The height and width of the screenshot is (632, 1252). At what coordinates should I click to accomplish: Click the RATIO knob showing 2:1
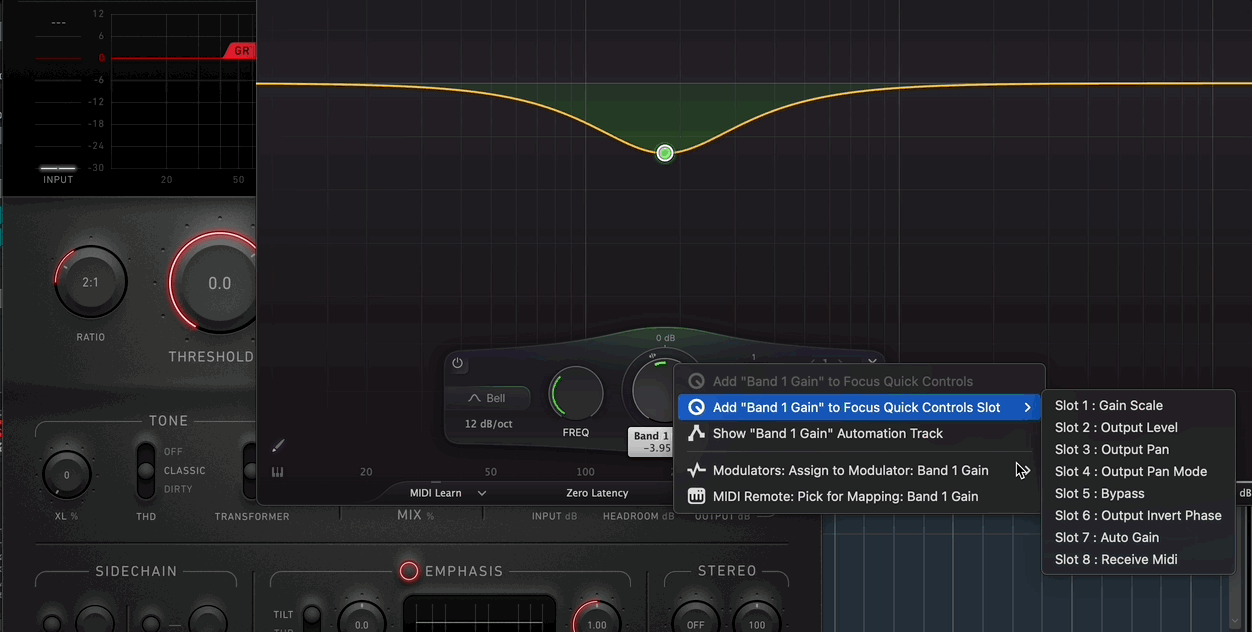tap(90, 283)
